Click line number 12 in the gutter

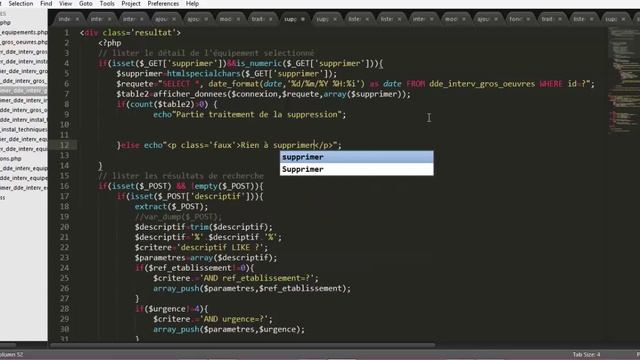[64, 145]
